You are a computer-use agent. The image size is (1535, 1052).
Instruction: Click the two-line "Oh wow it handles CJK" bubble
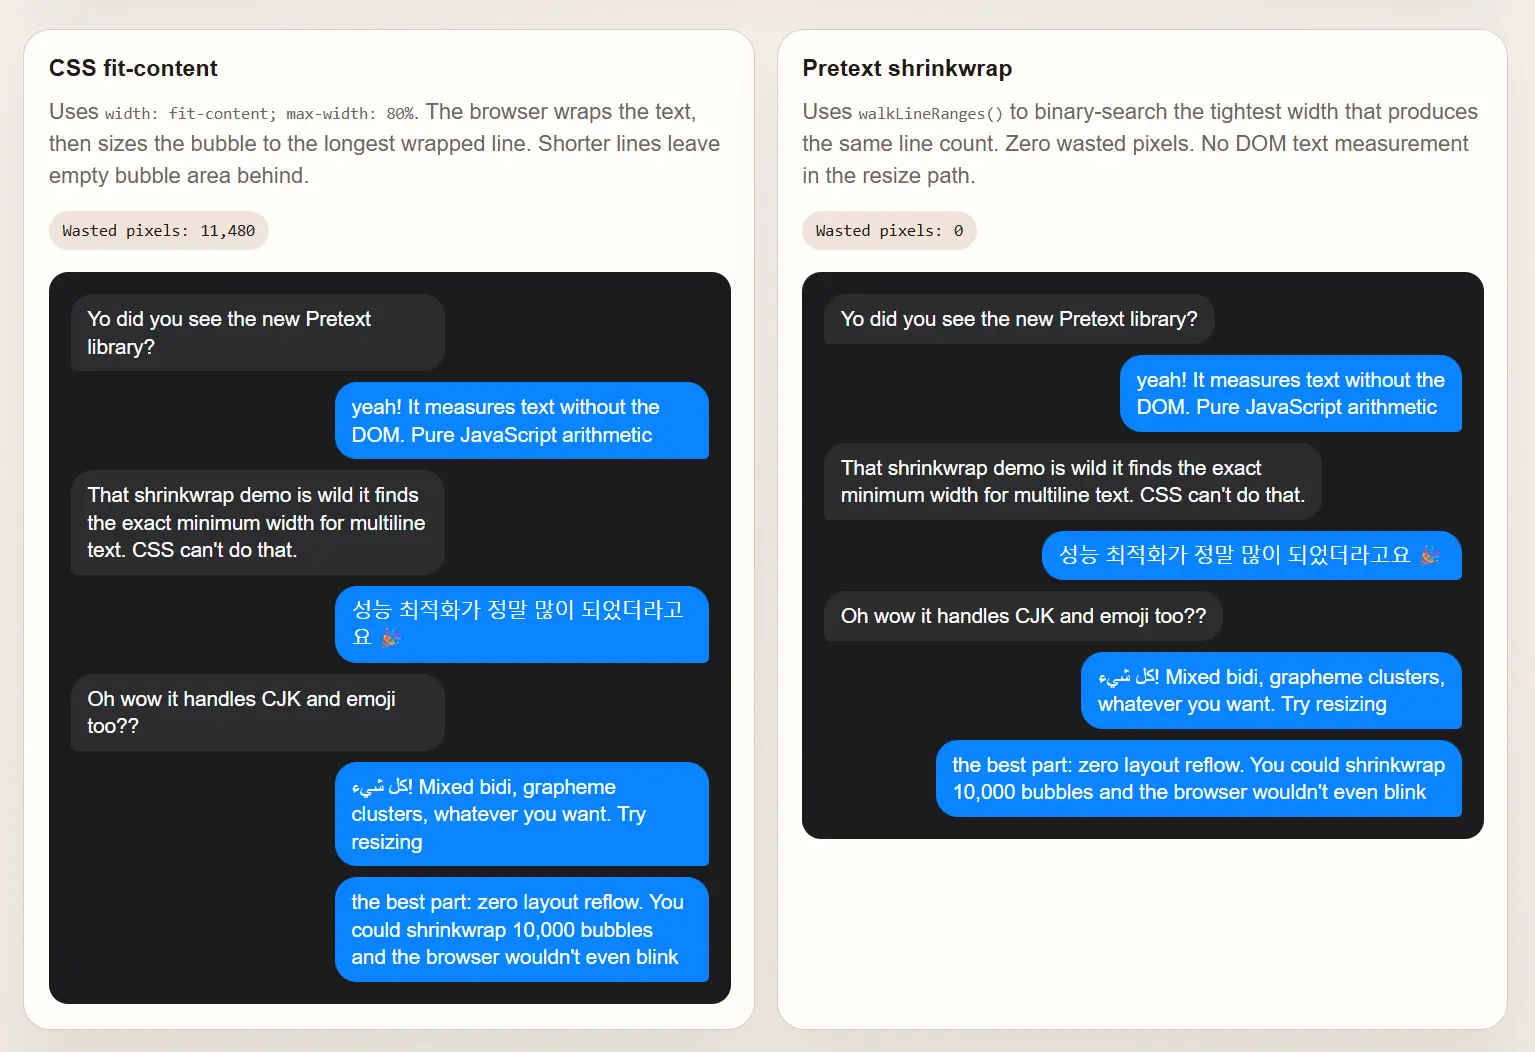257,712
